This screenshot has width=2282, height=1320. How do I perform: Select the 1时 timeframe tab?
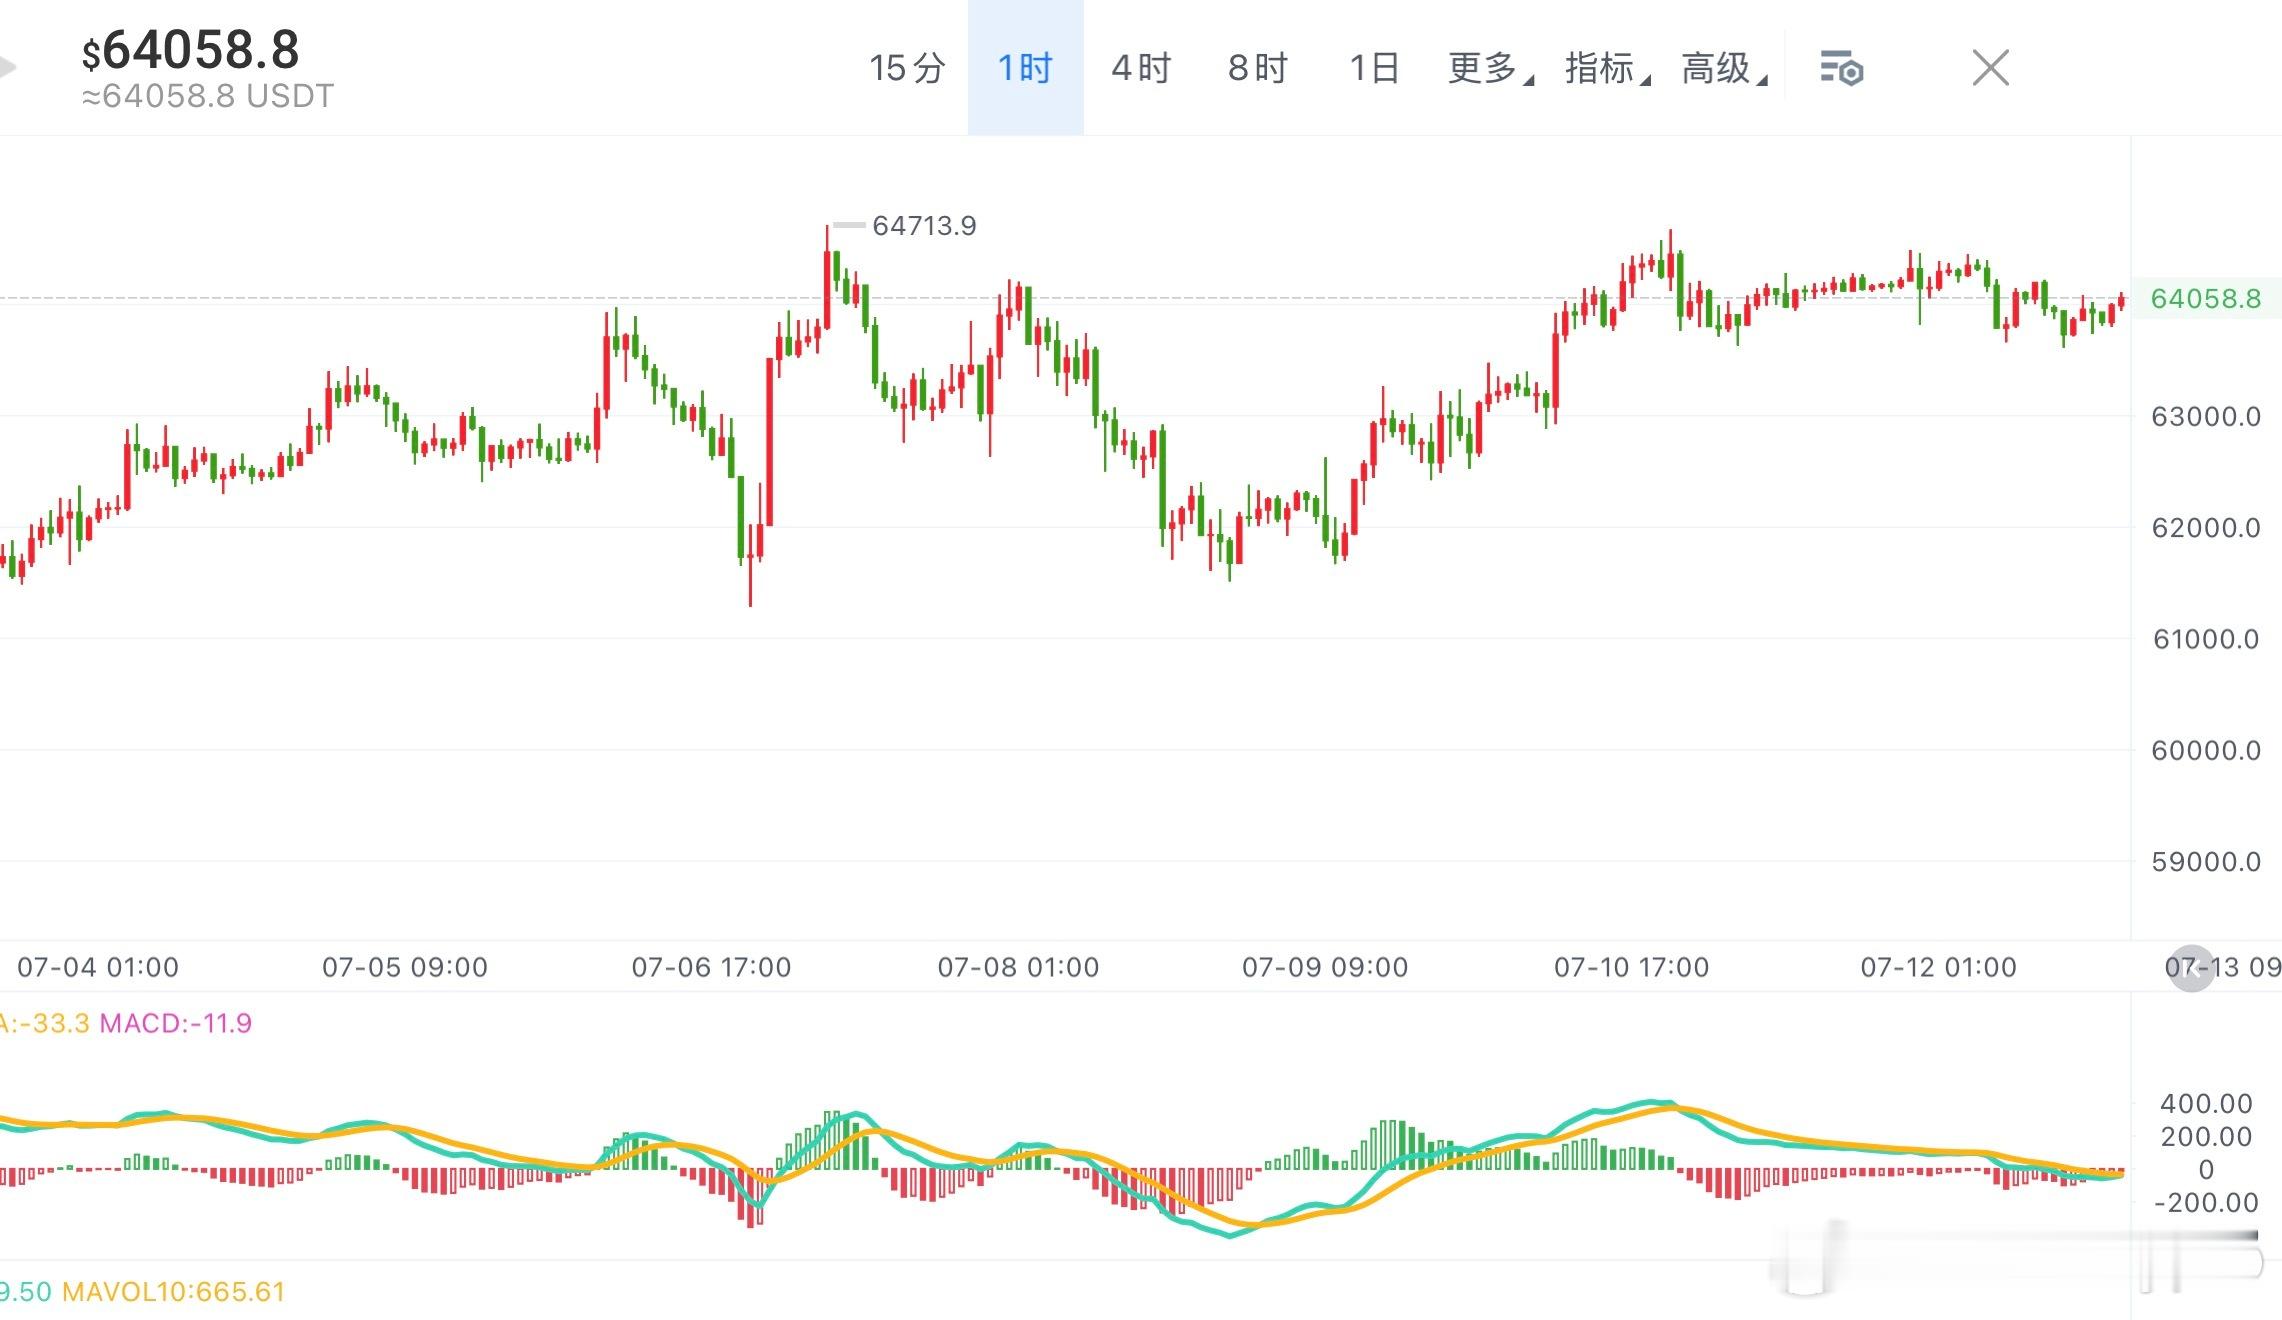coord(1025,68)
